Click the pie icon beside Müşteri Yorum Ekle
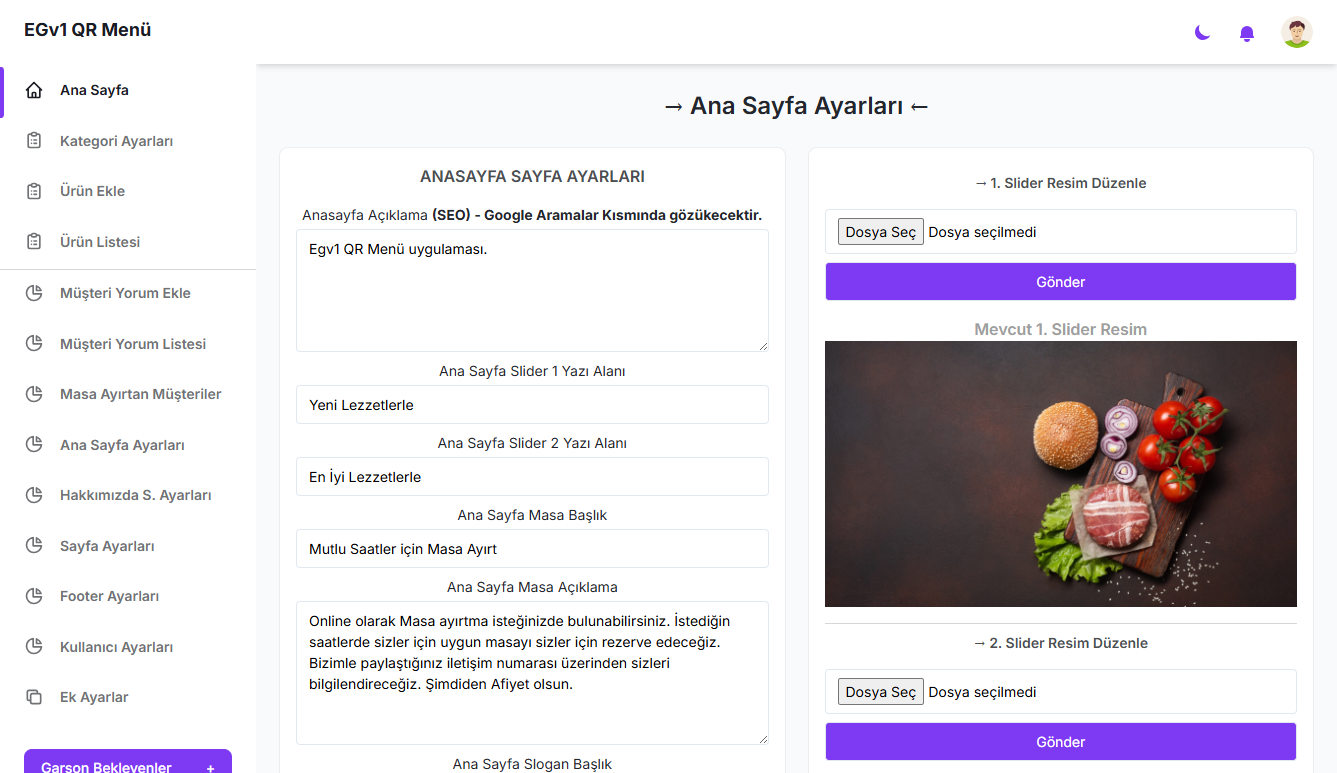Viewport: 1337px width, 773px height. [x=34, y=293]
